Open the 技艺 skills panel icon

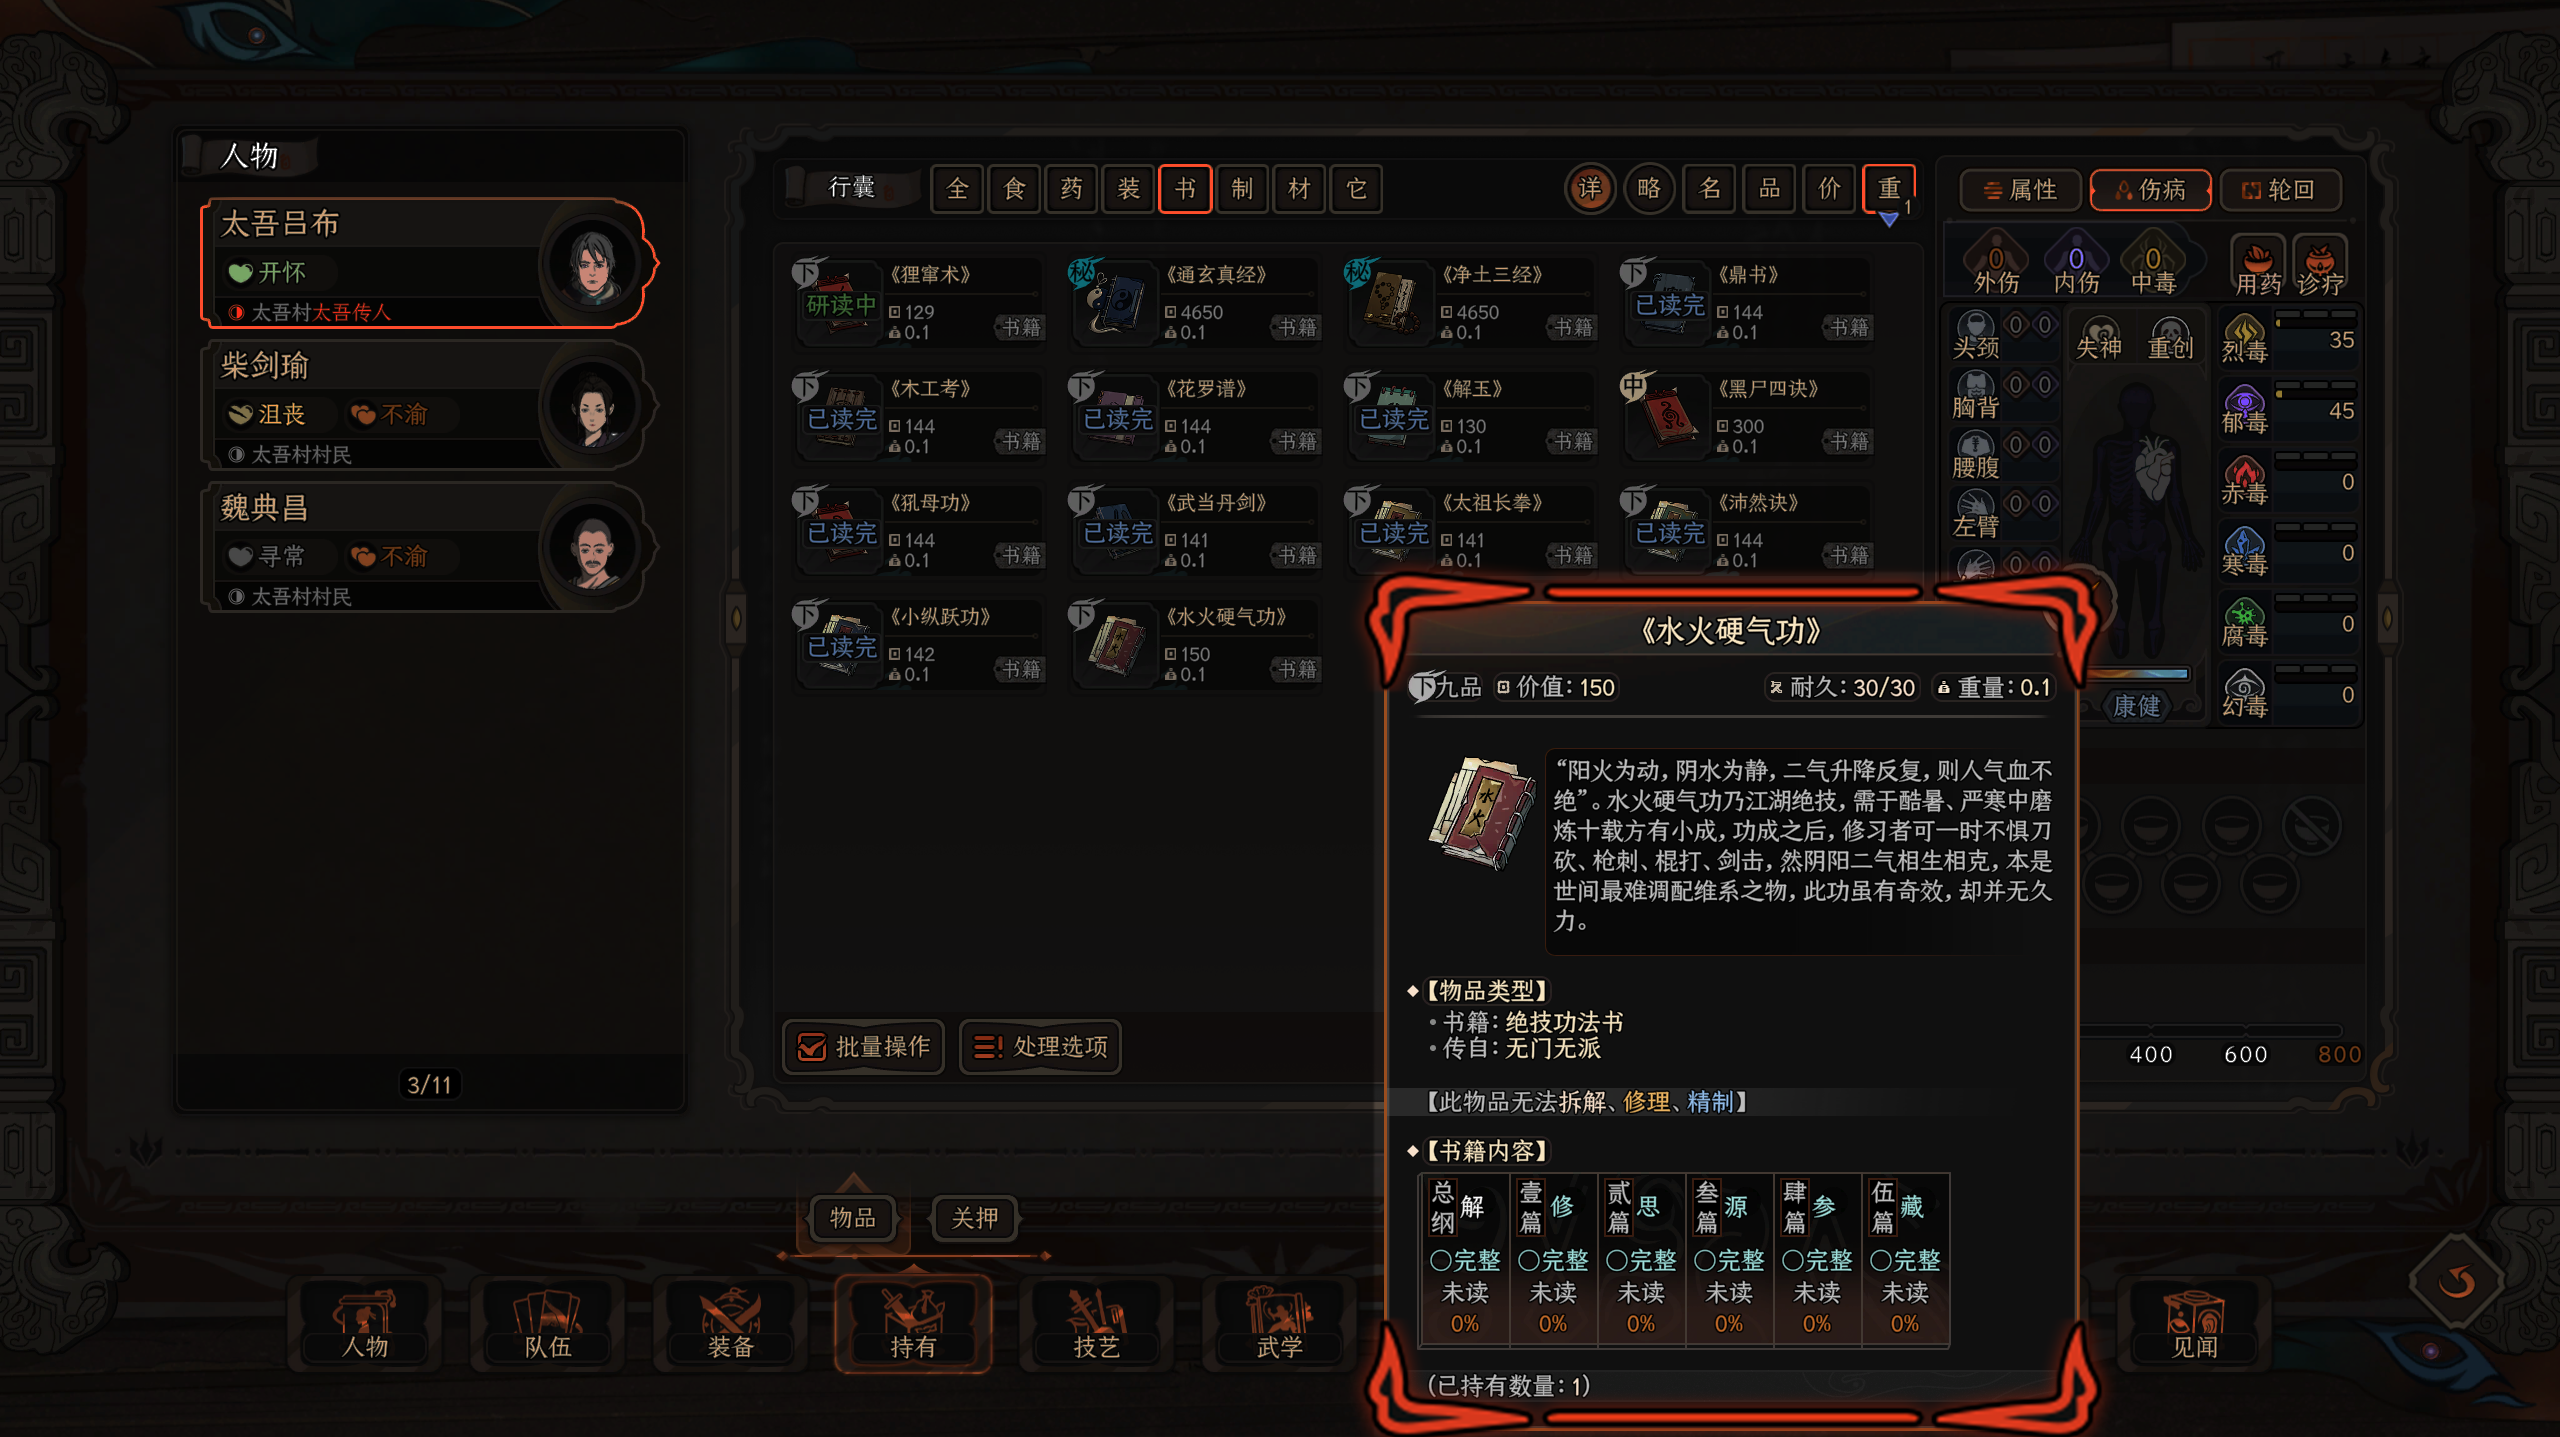[x=1097, y=1322]
